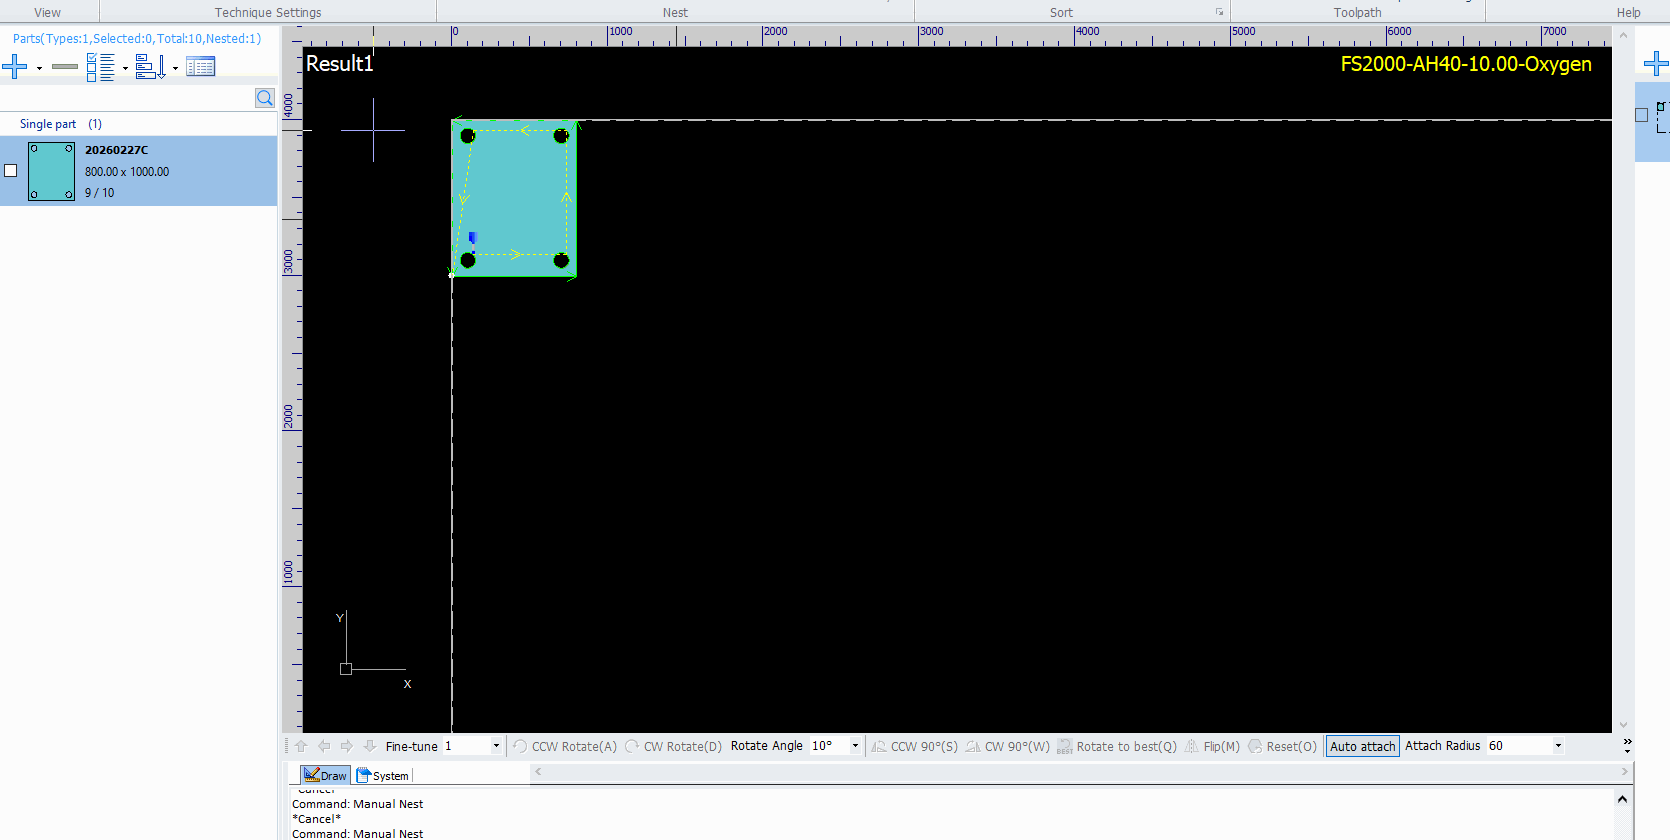The image size is (1670, 840).
Task: Open the parts table view icon
Action: pyautogui.click(x=200, y=67)
